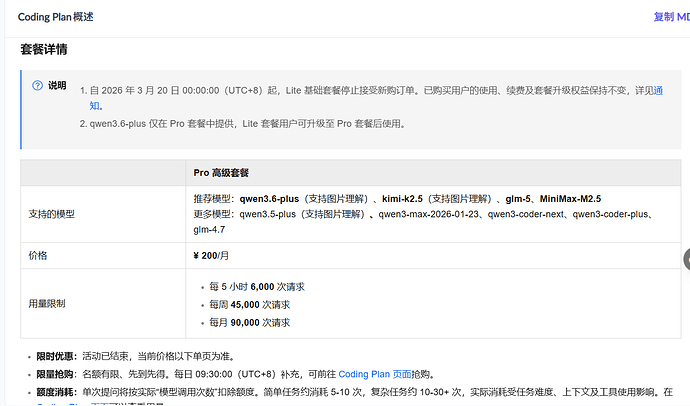Select the Coding Plan 概述 page title

tap(55, 17)
